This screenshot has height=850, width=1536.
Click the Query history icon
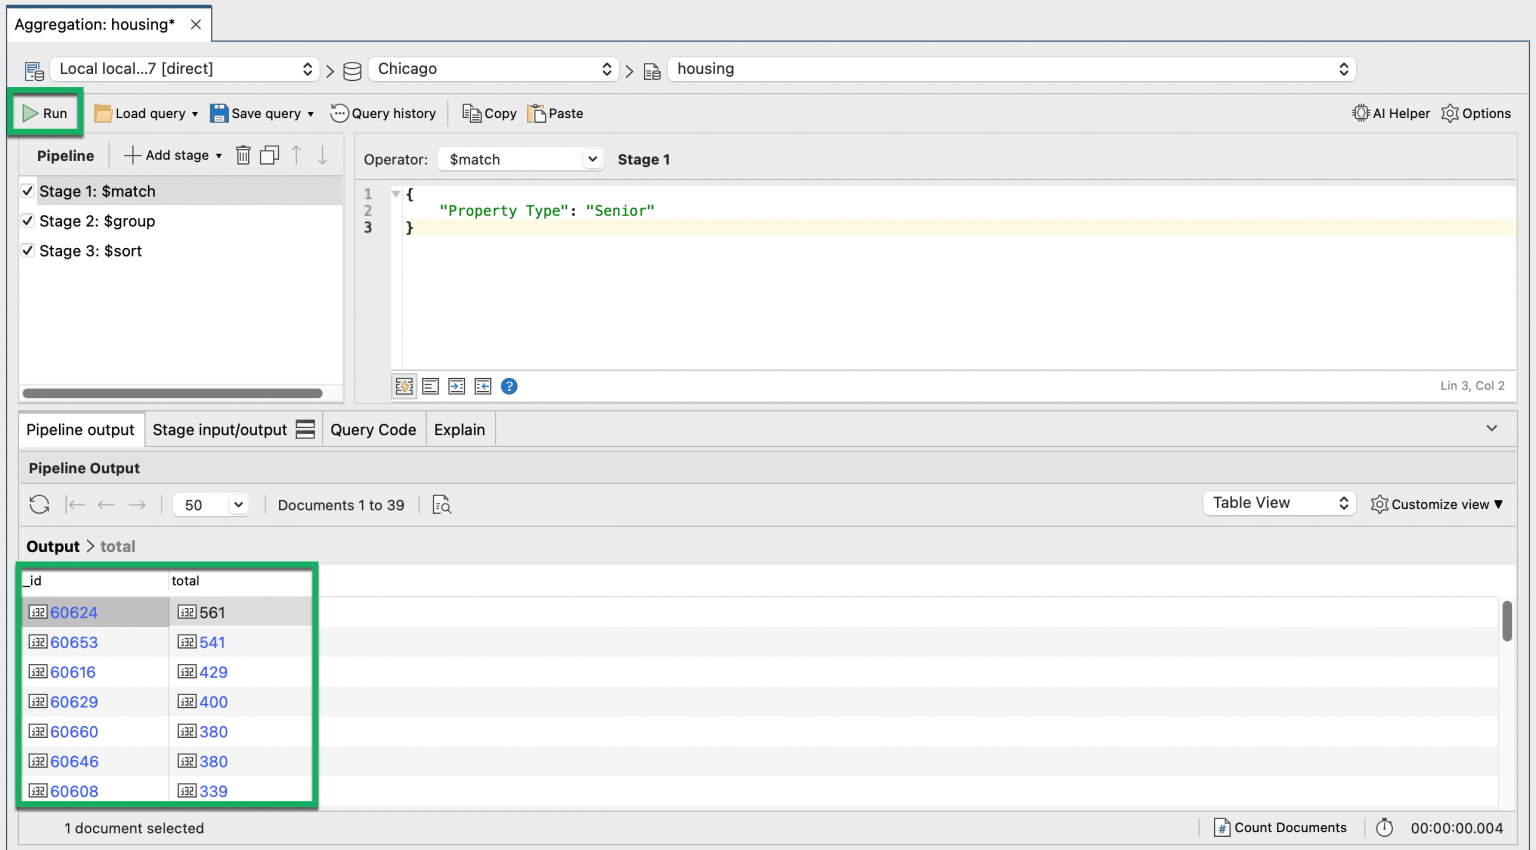[x=340, y=113]
